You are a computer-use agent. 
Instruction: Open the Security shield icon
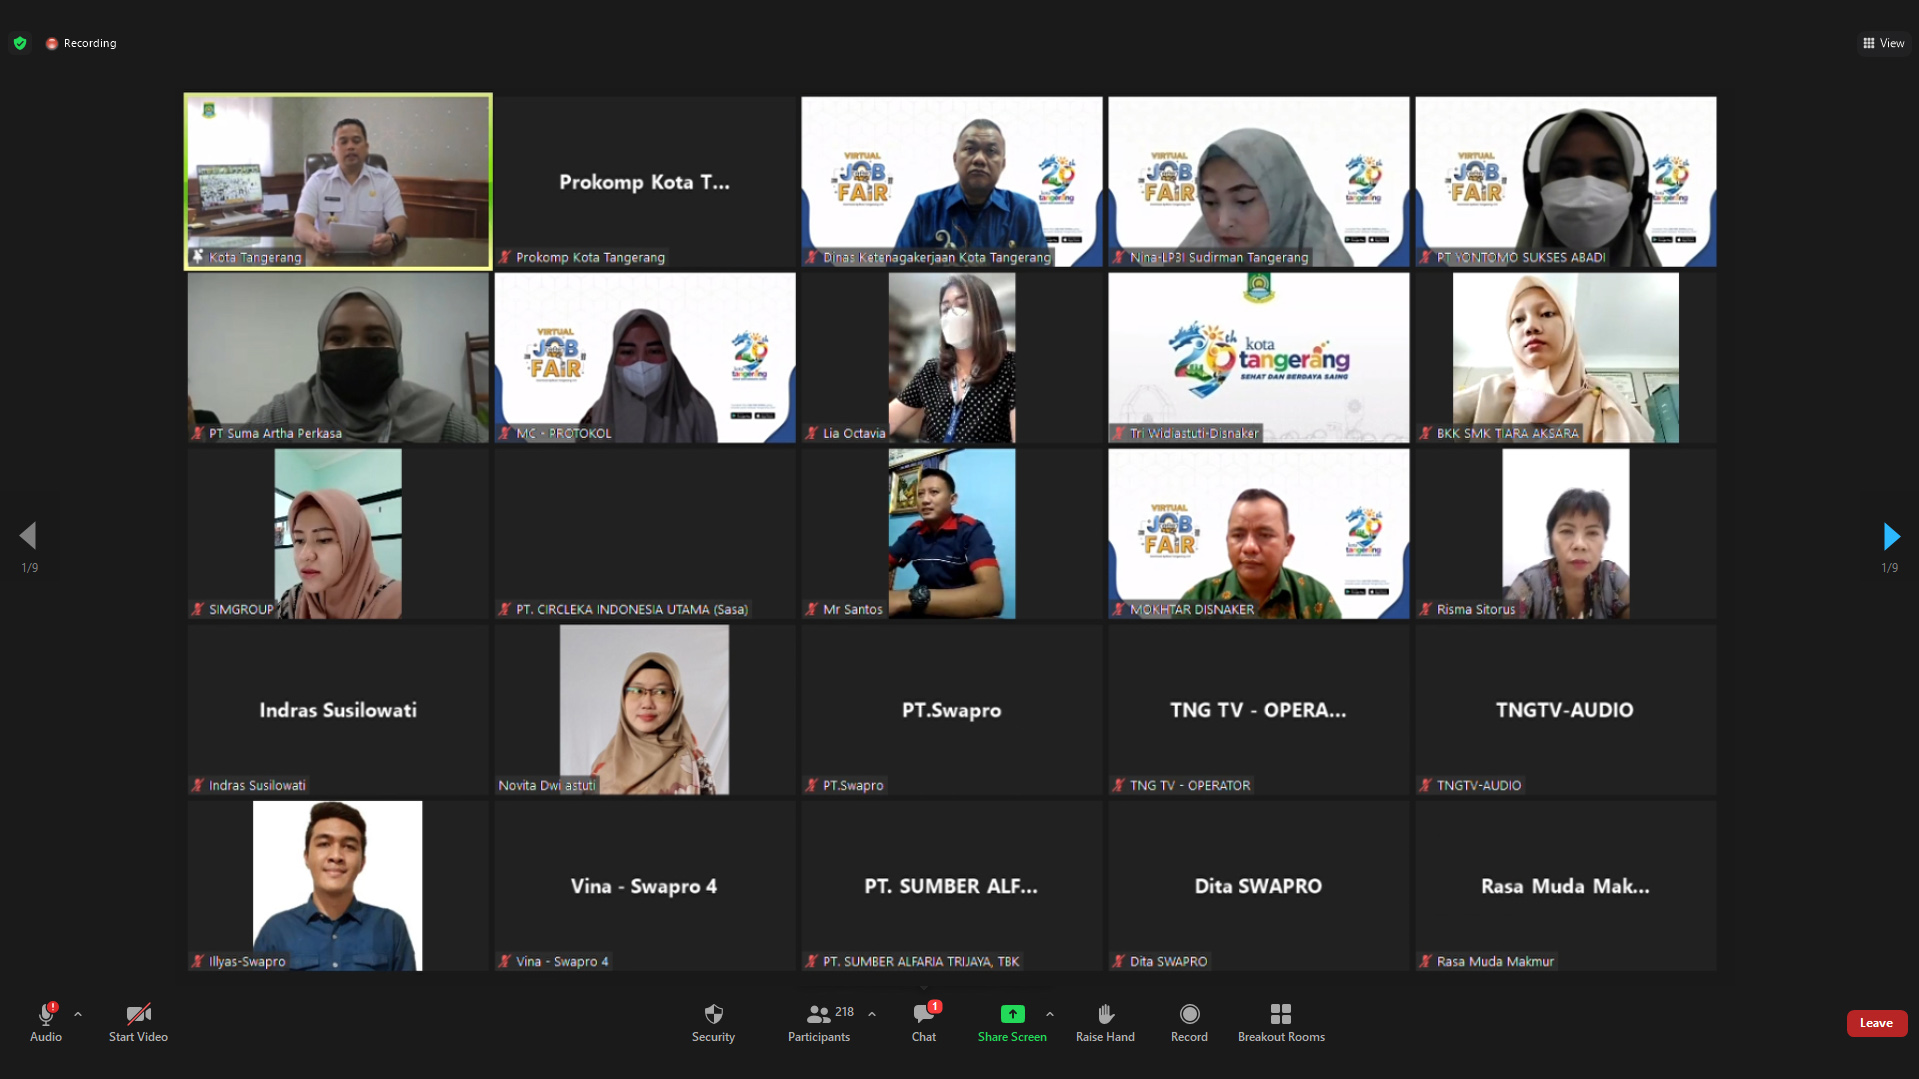713,1015
